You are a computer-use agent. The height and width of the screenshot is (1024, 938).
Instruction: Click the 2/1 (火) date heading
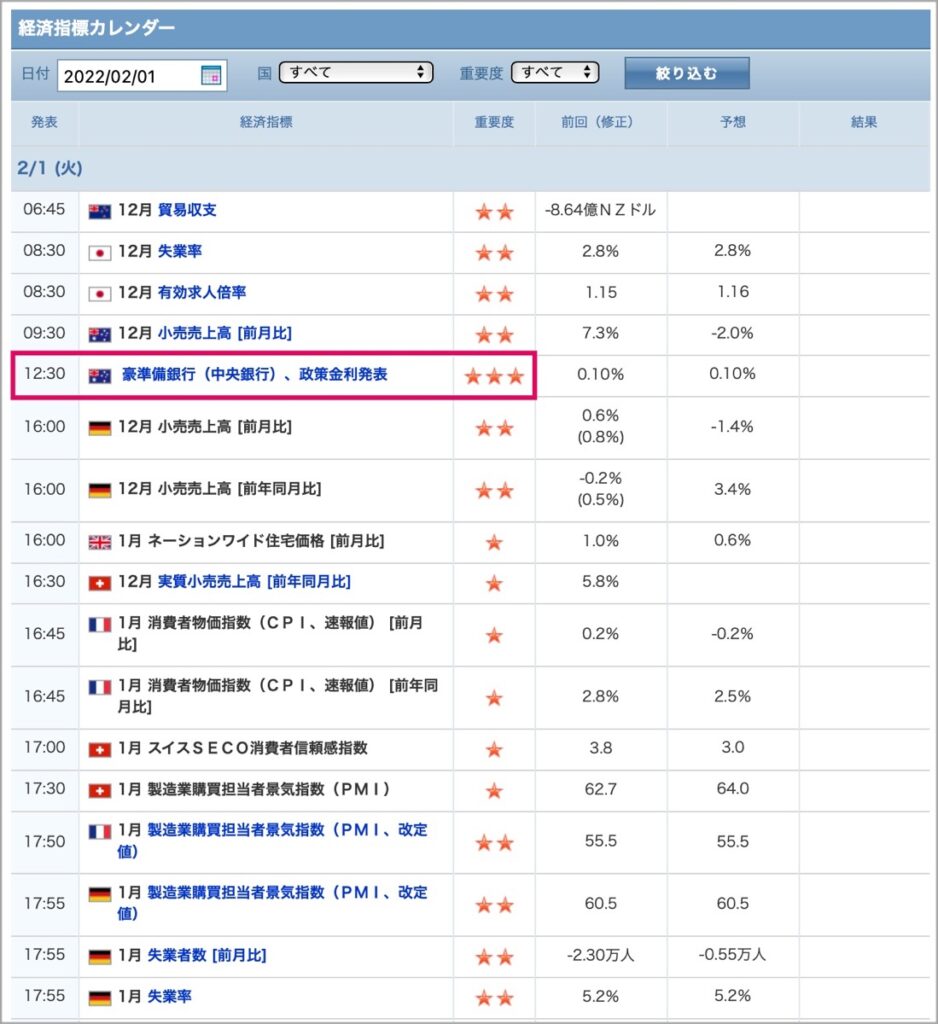(50, 168)
